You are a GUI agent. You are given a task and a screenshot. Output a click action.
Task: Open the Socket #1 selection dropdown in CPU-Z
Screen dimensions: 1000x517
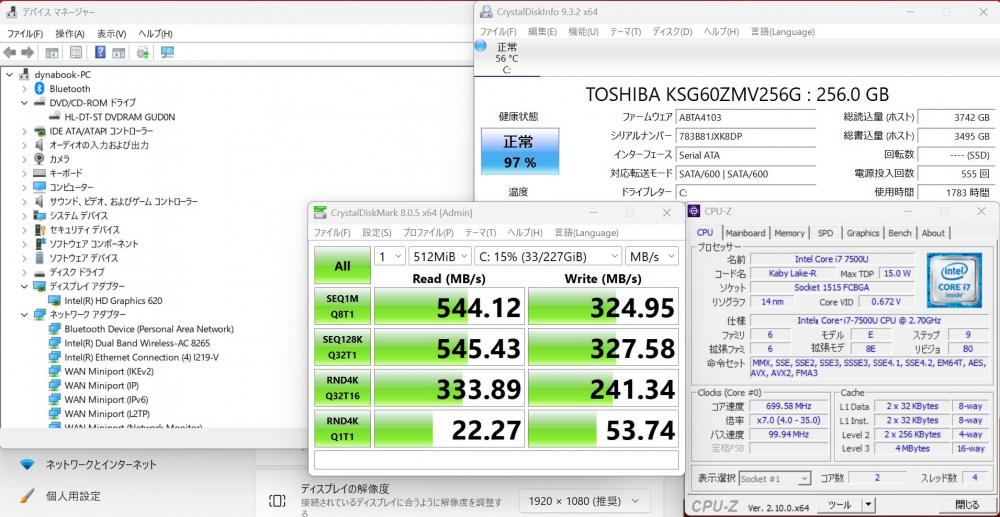click(x=774, y=478)
